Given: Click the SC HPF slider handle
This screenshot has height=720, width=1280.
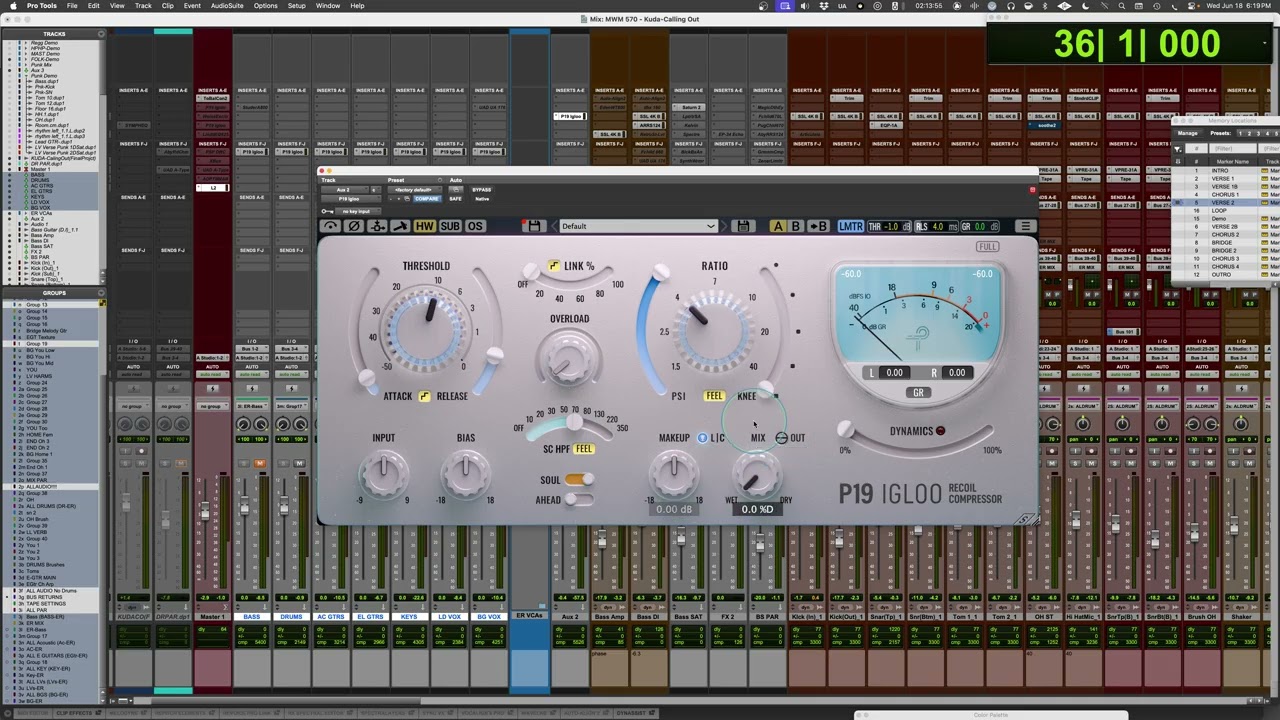Looking at the screenshot, I should [x=575, y=424].
